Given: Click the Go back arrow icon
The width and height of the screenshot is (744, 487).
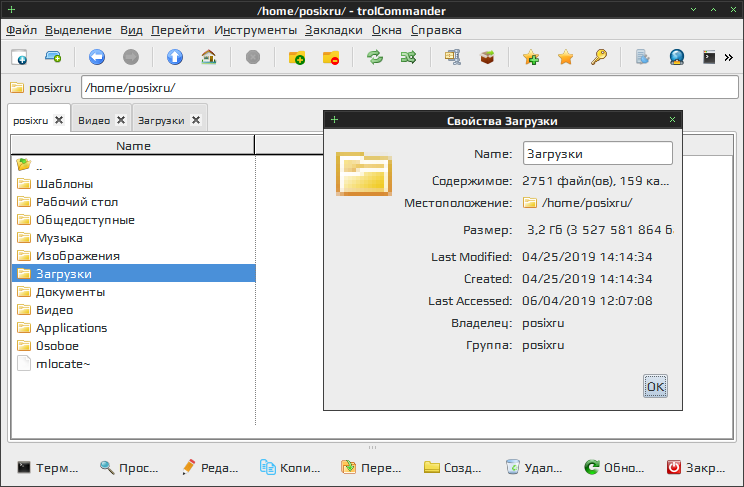Looking at the screenshot, I should click(x=97, y=57).
